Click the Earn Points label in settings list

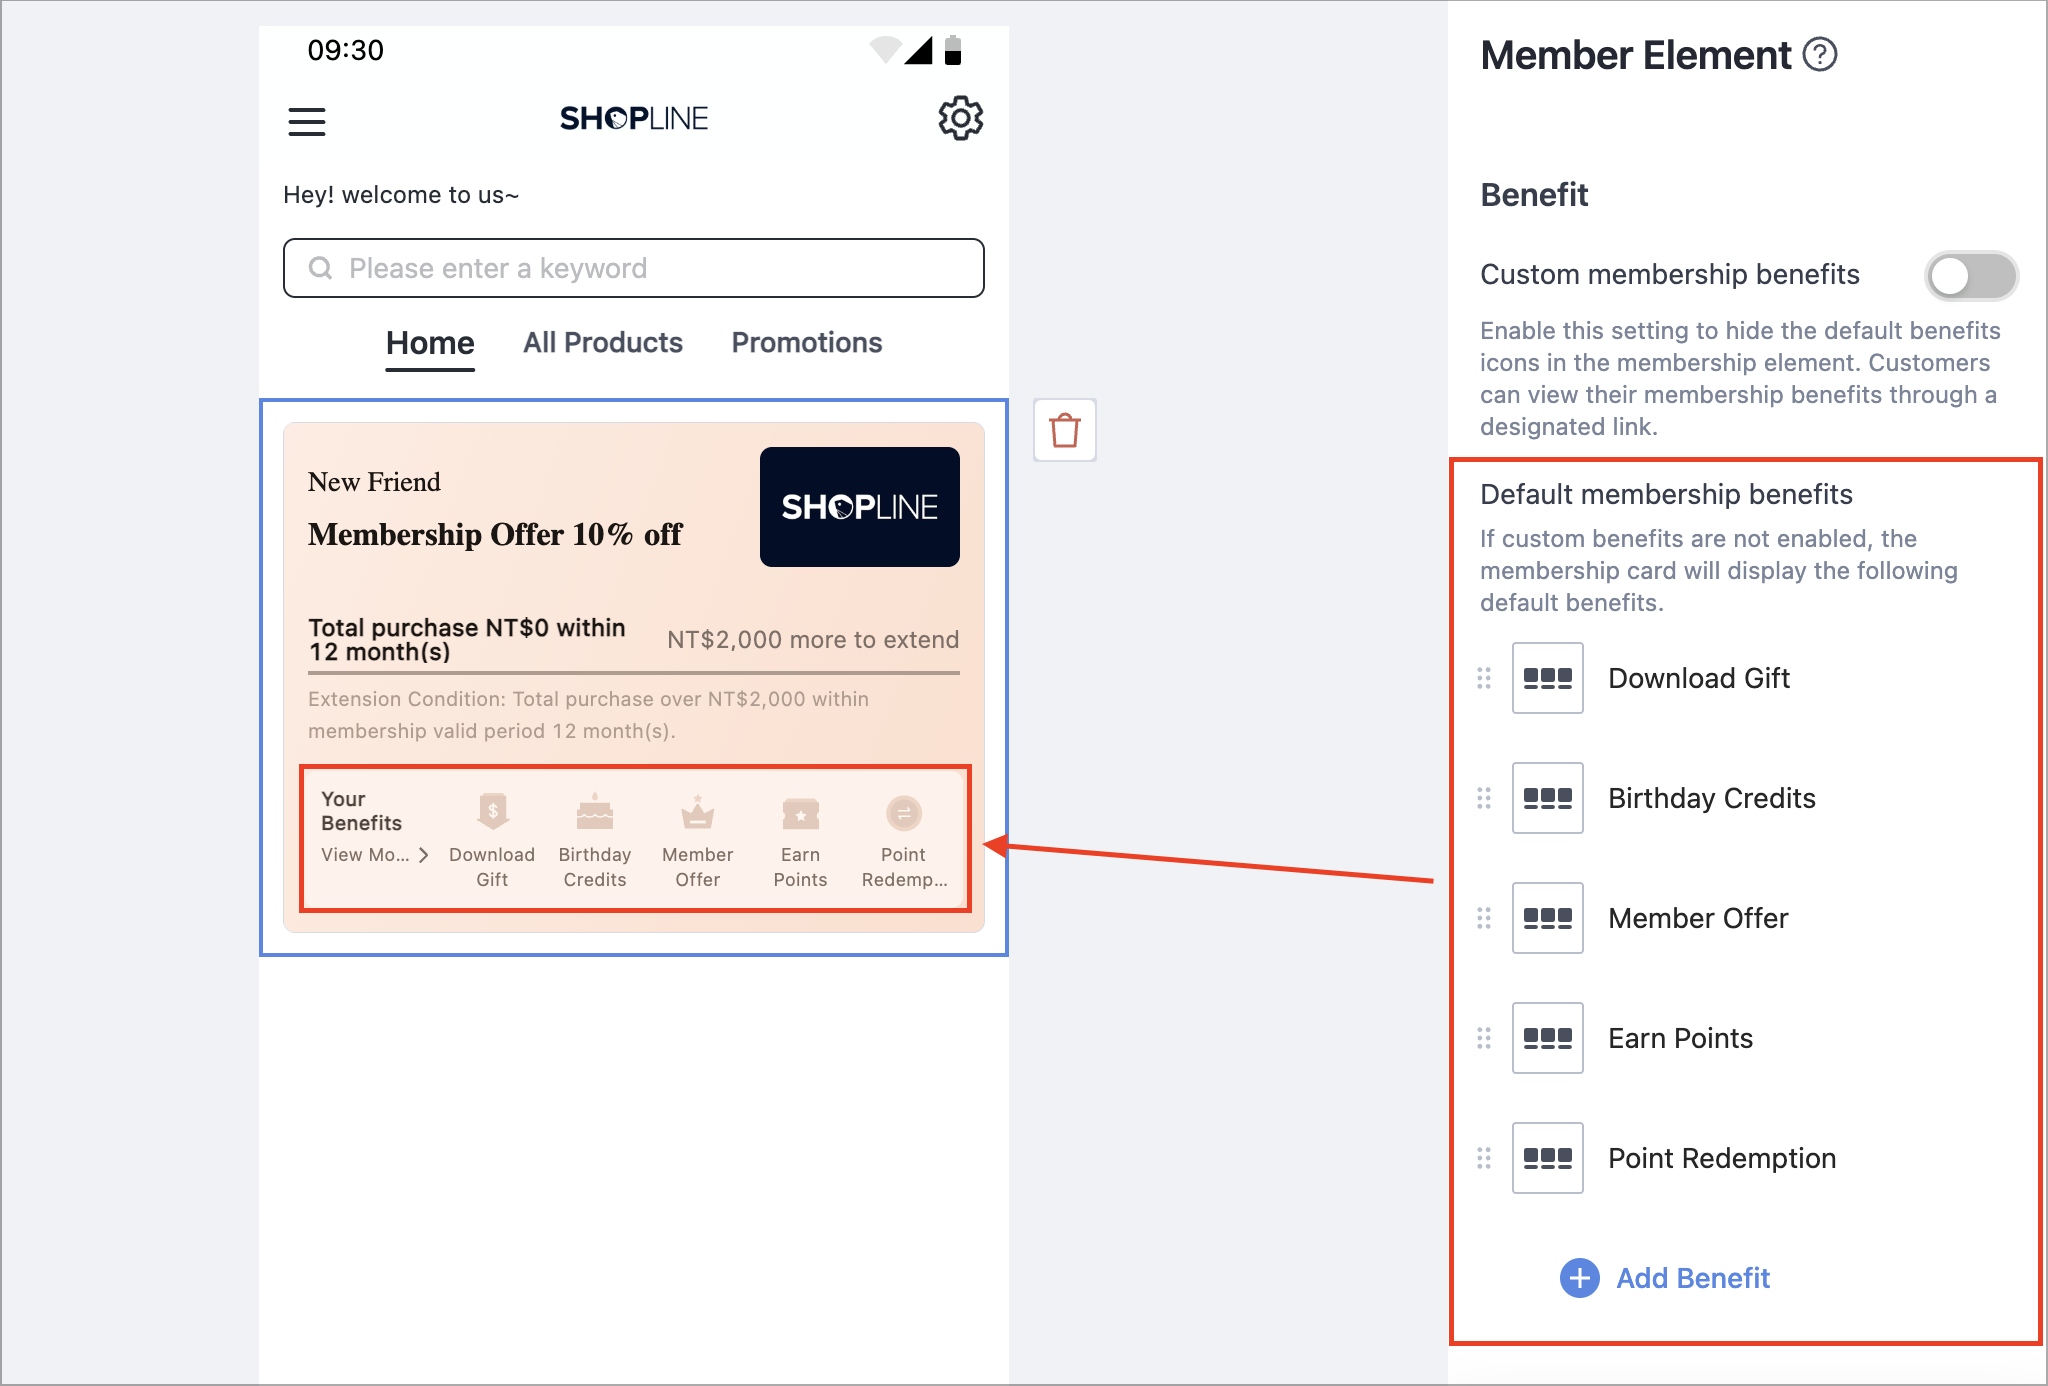click(x=1680, y=1038)
